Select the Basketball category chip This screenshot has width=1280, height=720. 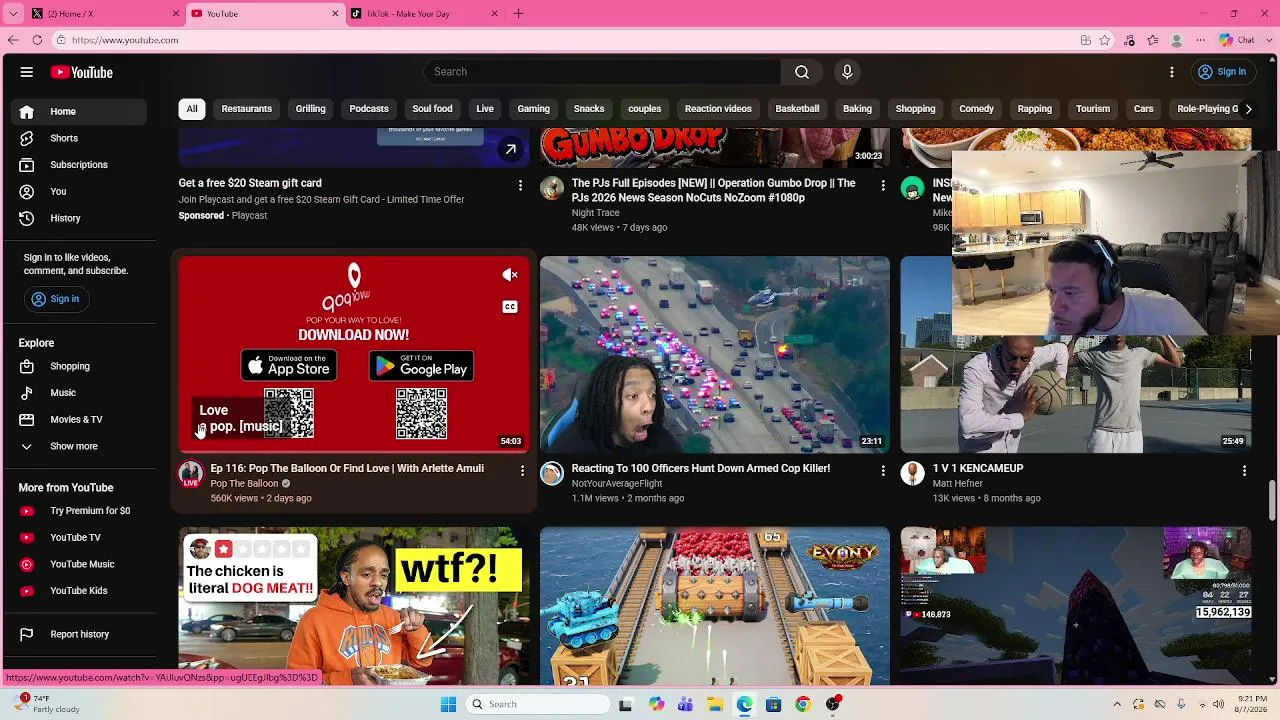click(x=797, y=109)
